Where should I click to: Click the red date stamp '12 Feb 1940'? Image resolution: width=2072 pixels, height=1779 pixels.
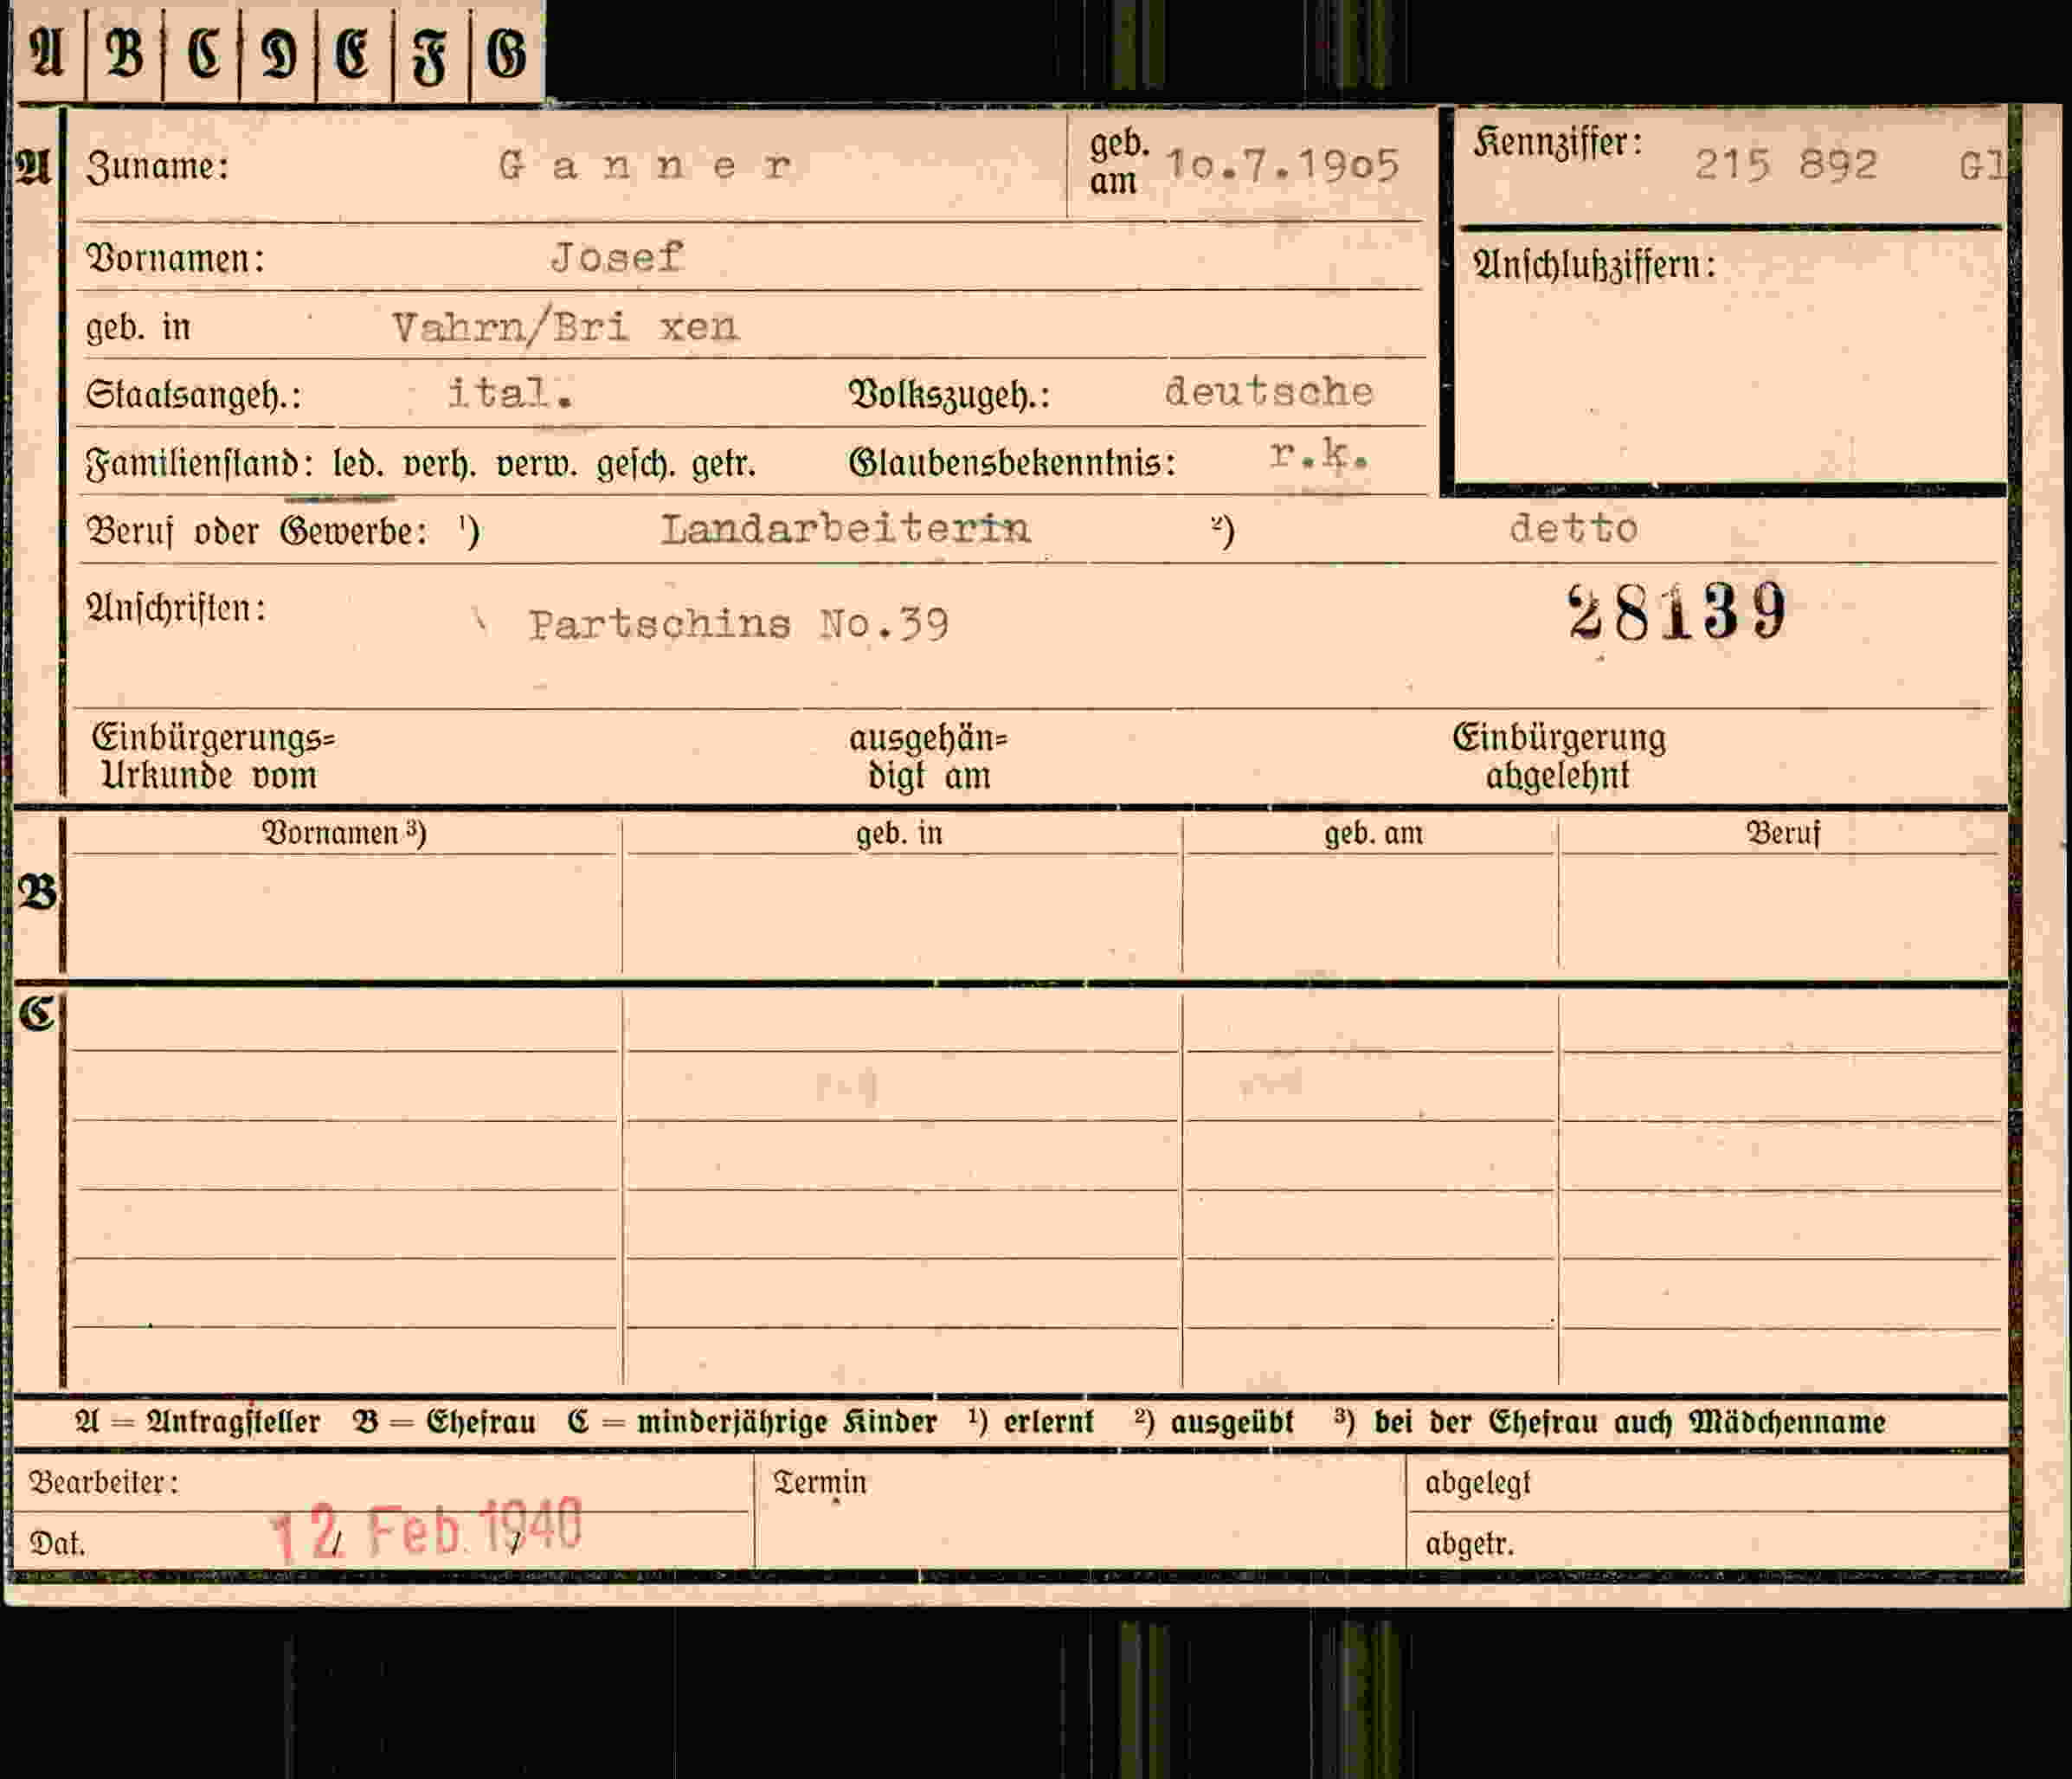(426, 1529)
